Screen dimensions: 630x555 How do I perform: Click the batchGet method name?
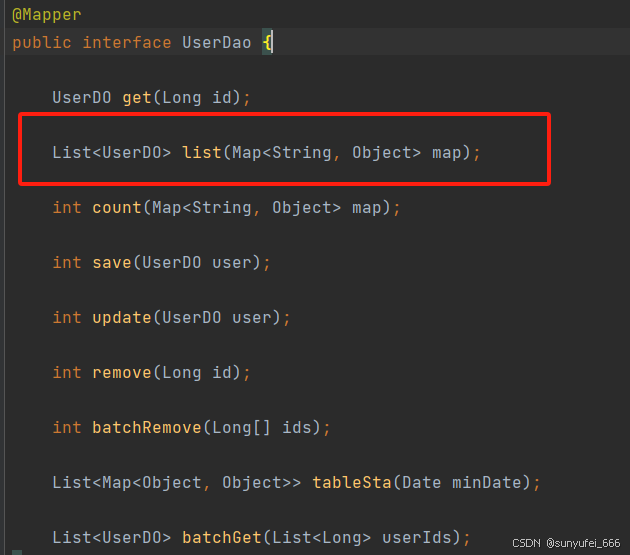pos(222,538)
